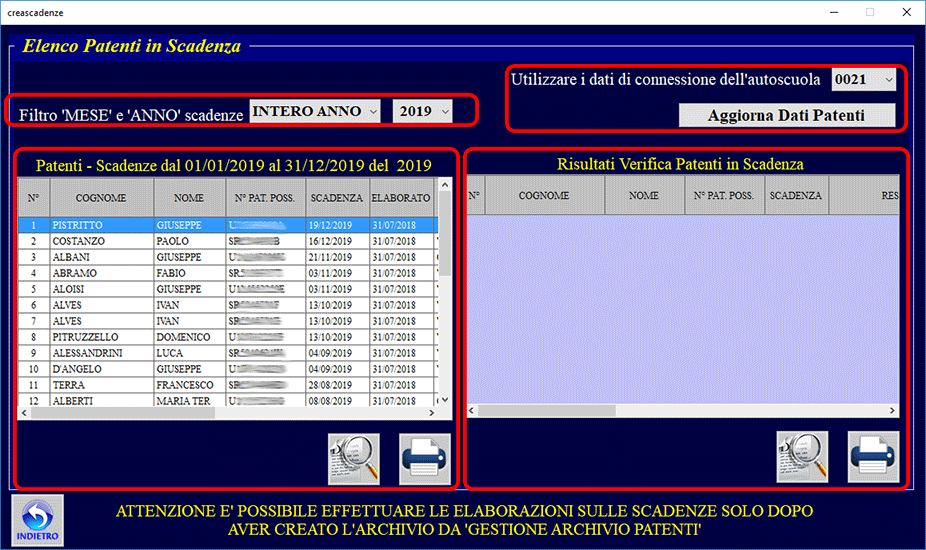
Task: Minimize the creascadenze window
Action: pyautogui.click(x=834, y=12)
